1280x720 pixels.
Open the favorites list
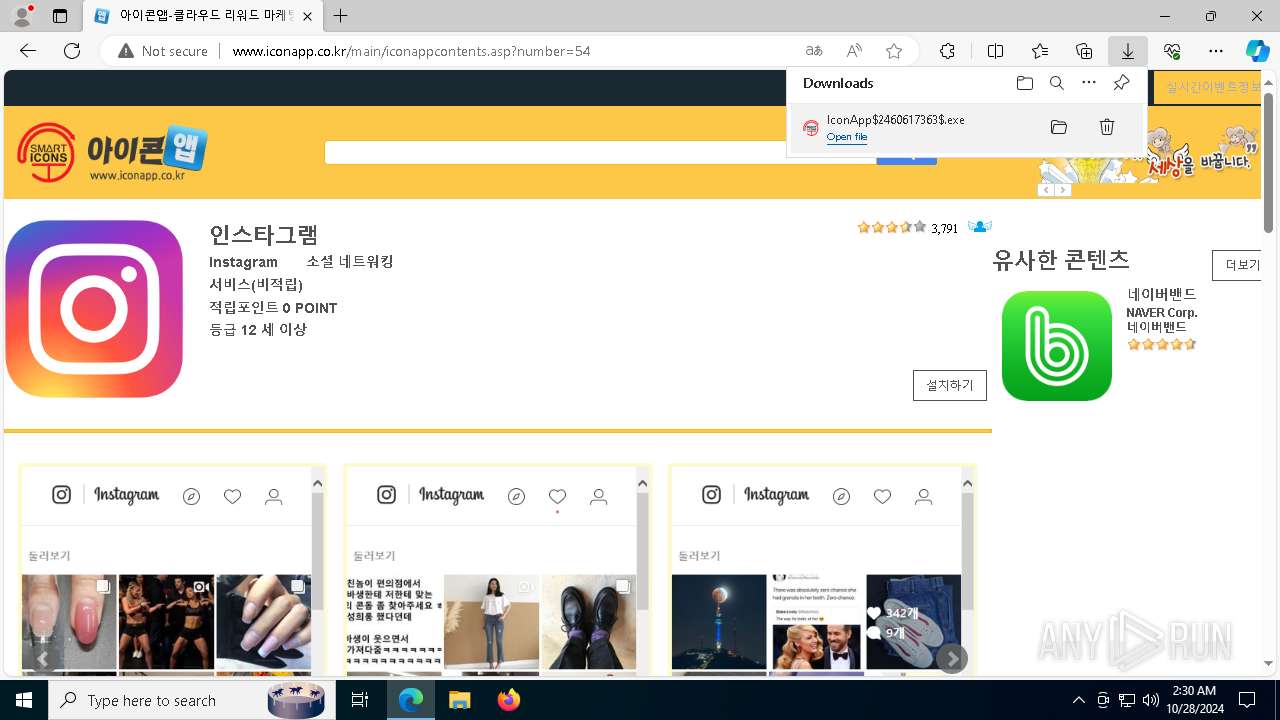point(1040,51)
